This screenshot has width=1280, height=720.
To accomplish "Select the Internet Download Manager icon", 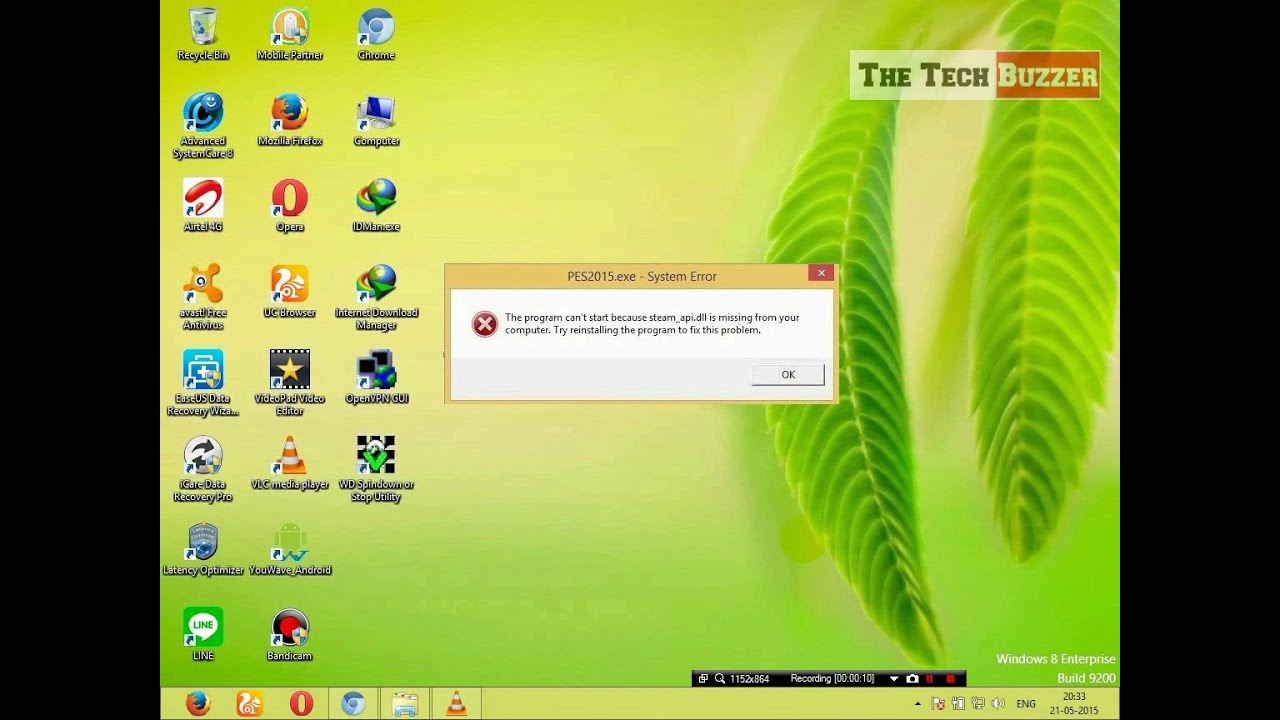I will pos(376,297).
